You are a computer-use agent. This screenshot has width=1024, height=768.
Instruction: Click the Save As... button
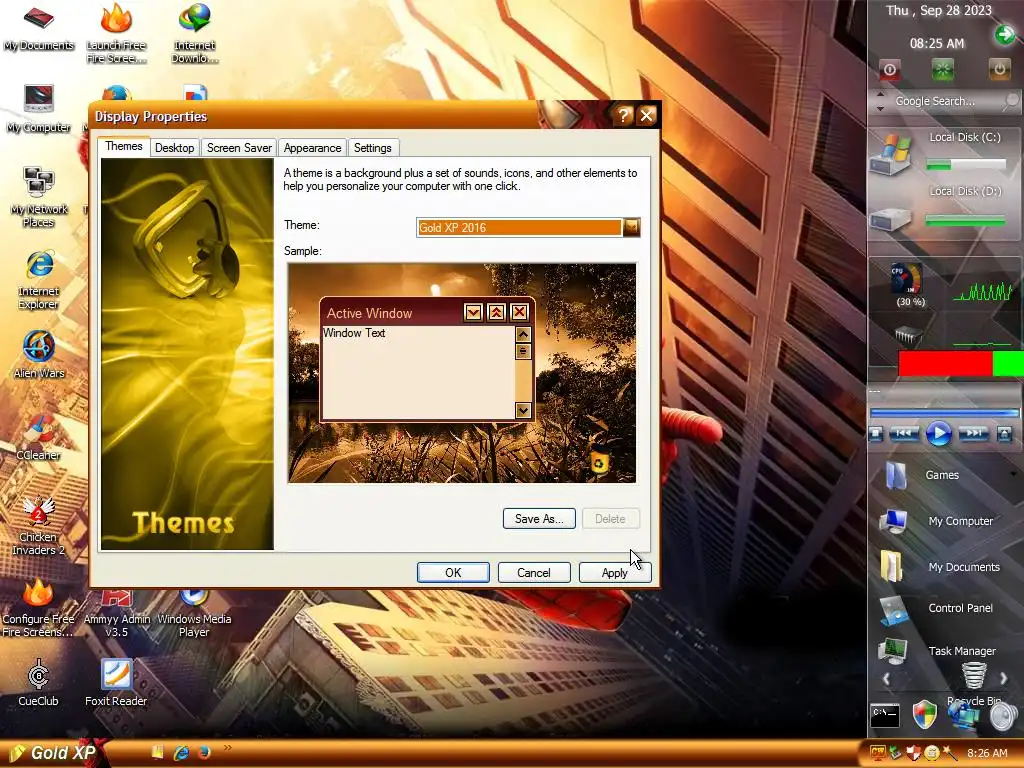point(539,519)
